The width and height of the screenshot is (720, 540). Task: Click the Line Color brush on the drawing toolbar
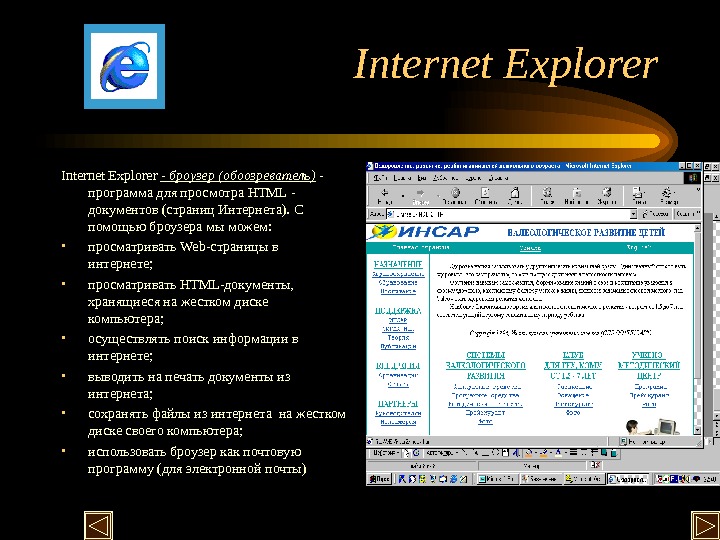click(x=544, y=453)
